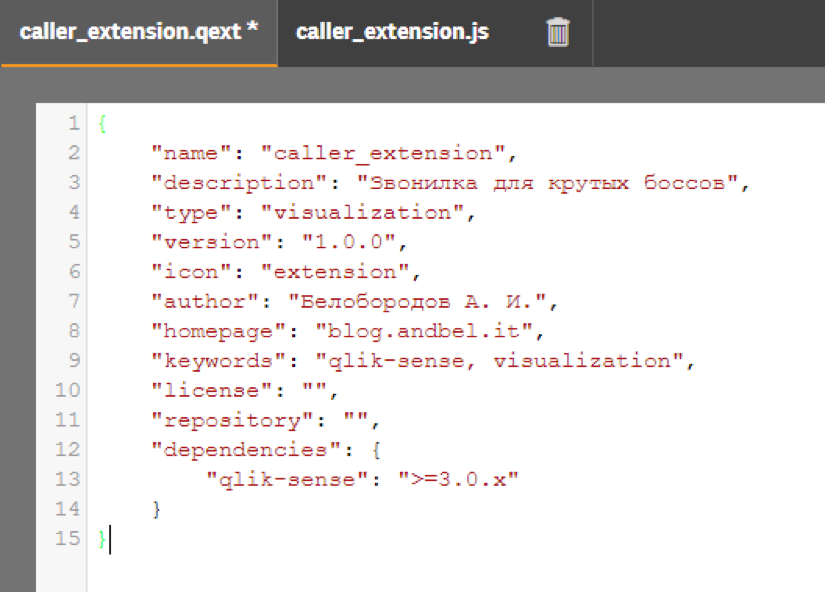Click the "repository" key on line 11
The width and height of the screenshot is (825, 592).
(232, 420)
